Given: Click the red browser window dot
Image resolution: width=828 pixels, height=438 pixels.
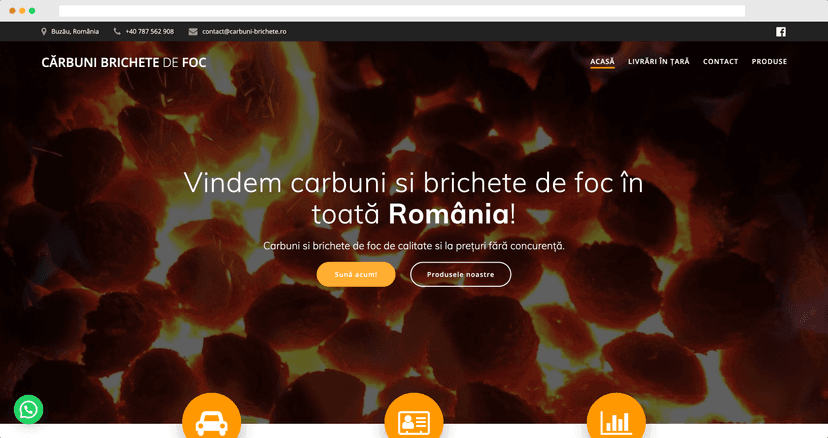Looking at the screenshot, I should [12, 11].
